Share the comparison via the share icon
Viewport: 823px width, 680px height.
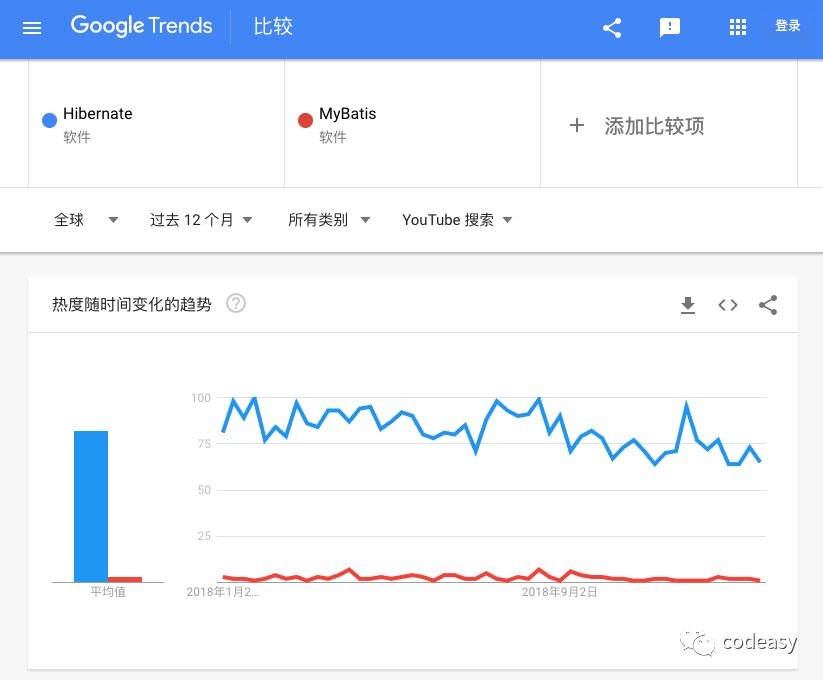[x=612, y=28]
